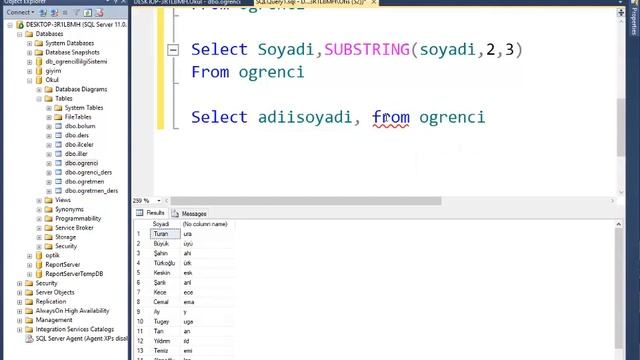Viewport: 640px width, 360px height.
Task: Select the Storage folder under Okul
Action: click(x=65, y=237)
